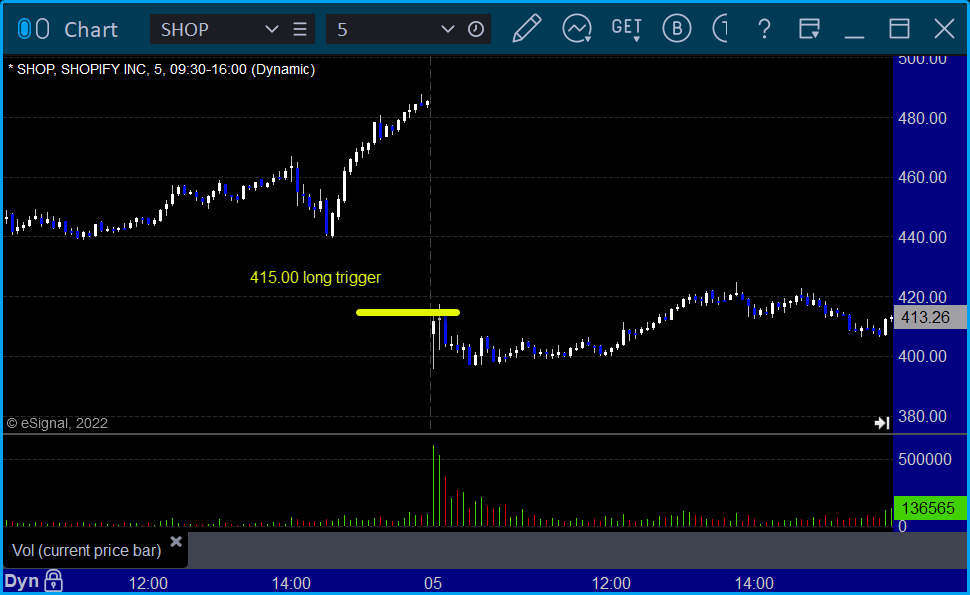Click the first 12:00 time axis label

coord(148,583)
